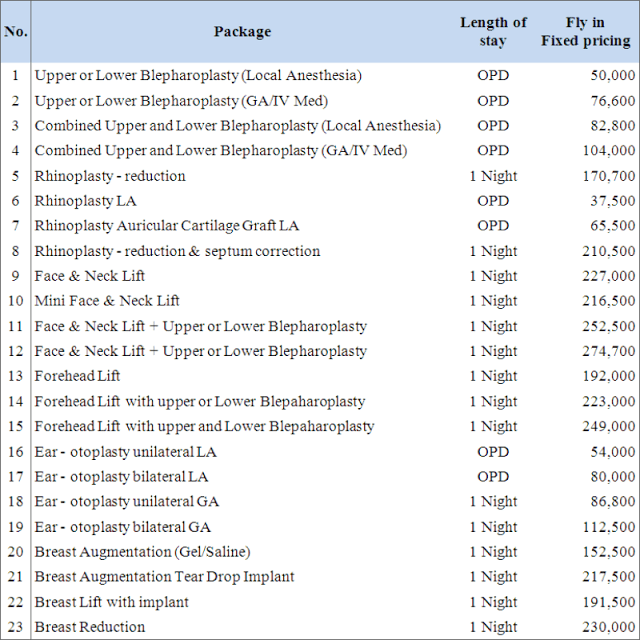Click the Breast Reduction package cell
Screen dimensions: 640x640
tap(89, 627)
